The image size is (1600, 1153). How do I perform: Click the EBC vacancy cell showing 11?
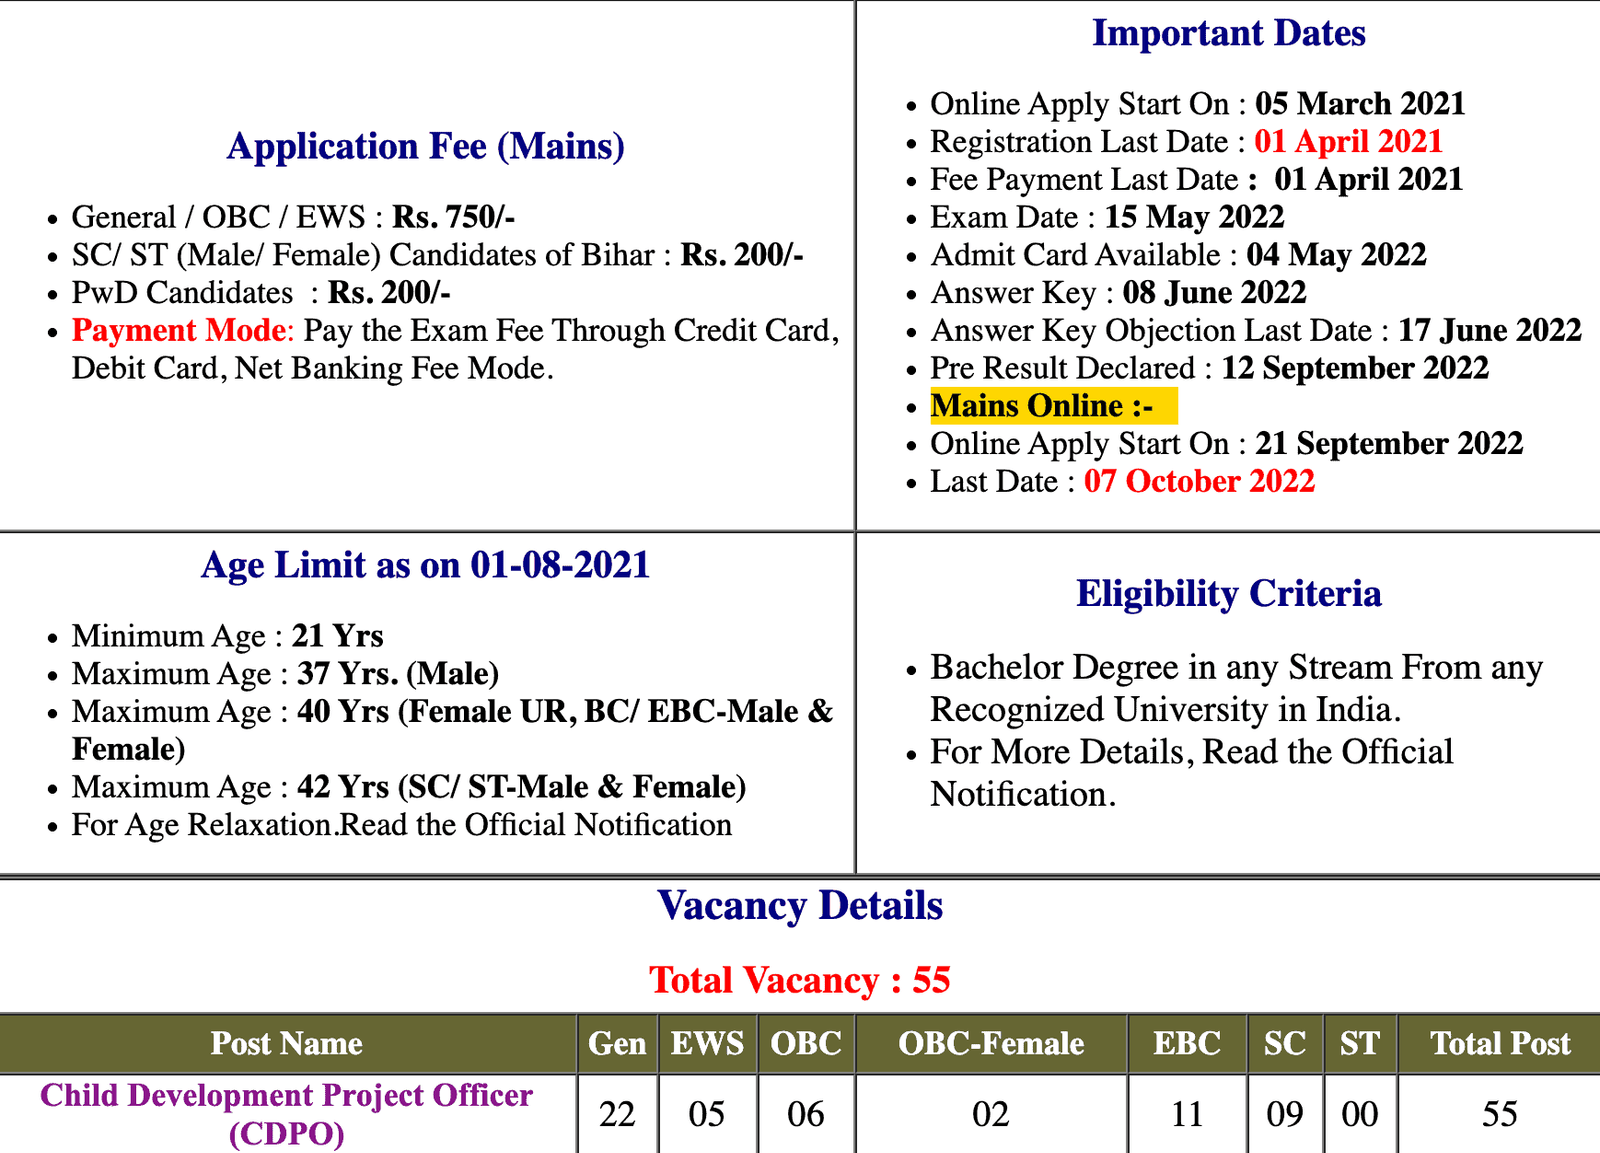tap(1187, 1114)
